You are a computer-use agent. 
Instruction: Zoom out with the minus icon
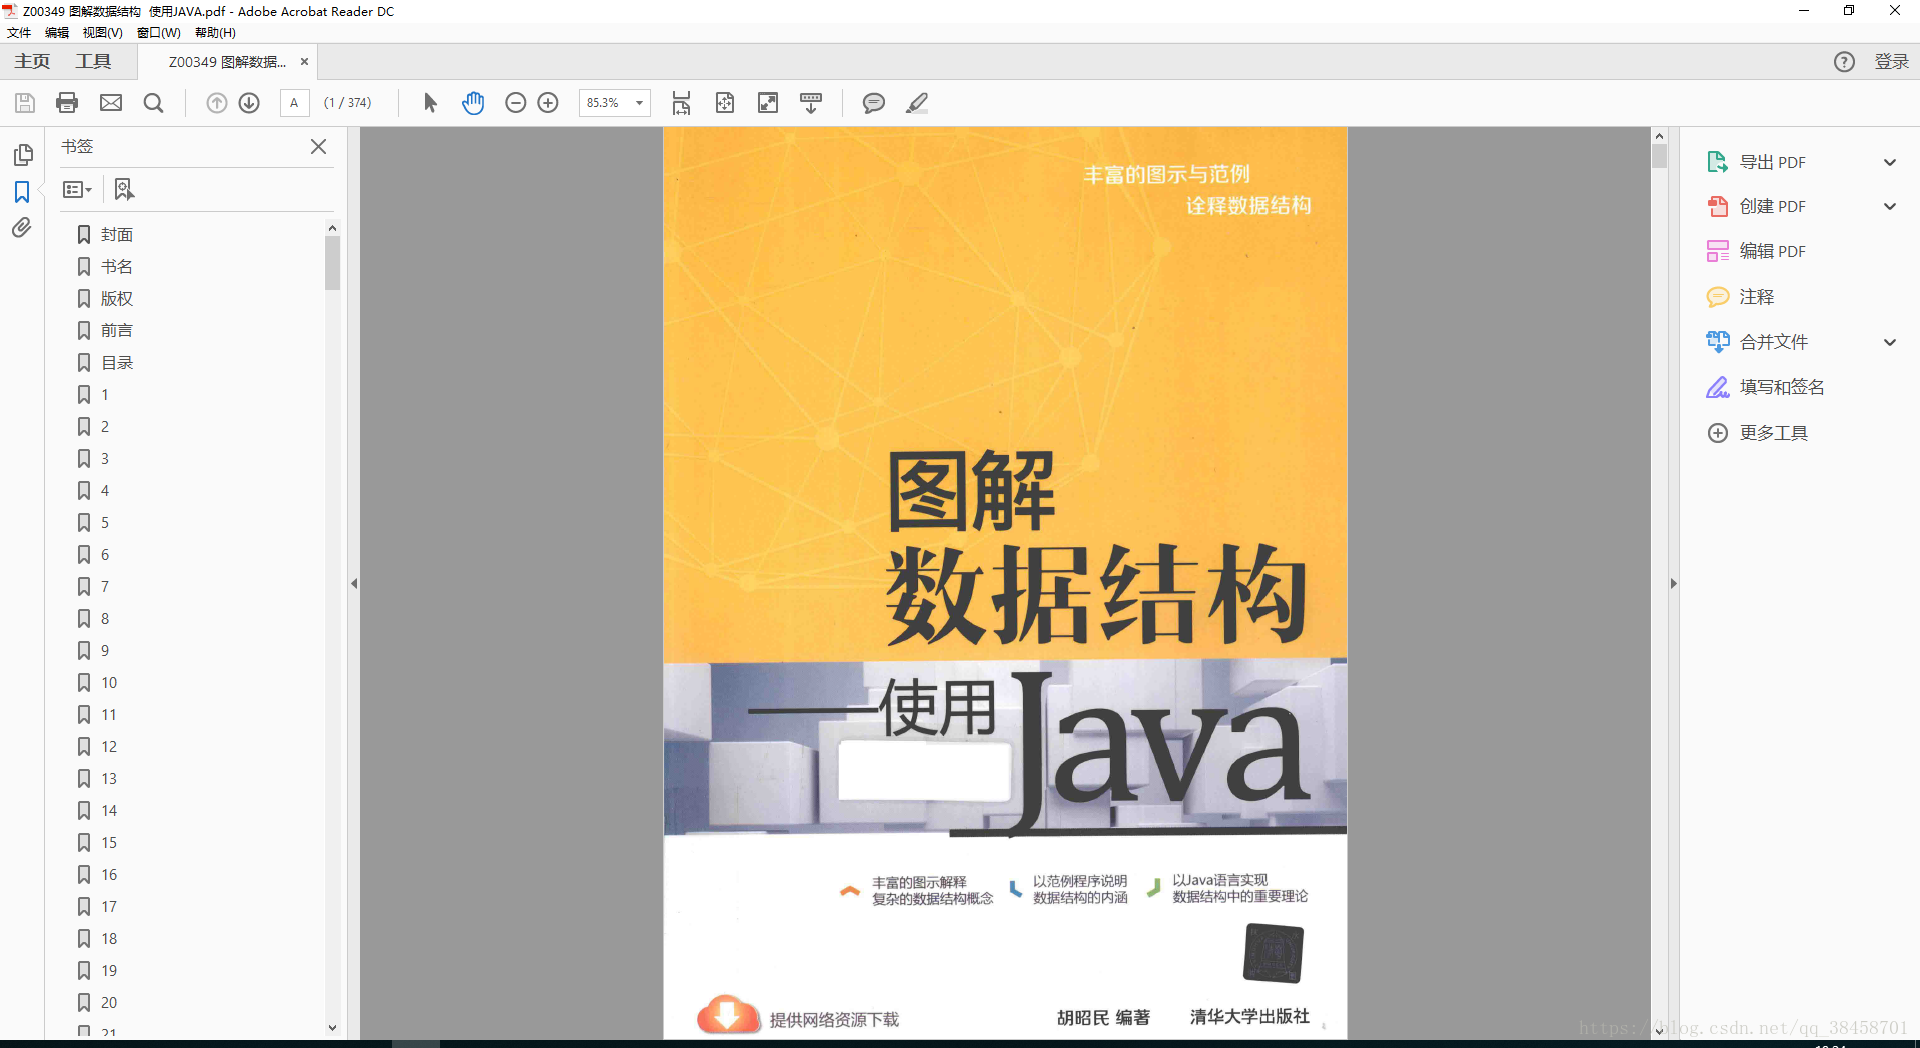515,103
